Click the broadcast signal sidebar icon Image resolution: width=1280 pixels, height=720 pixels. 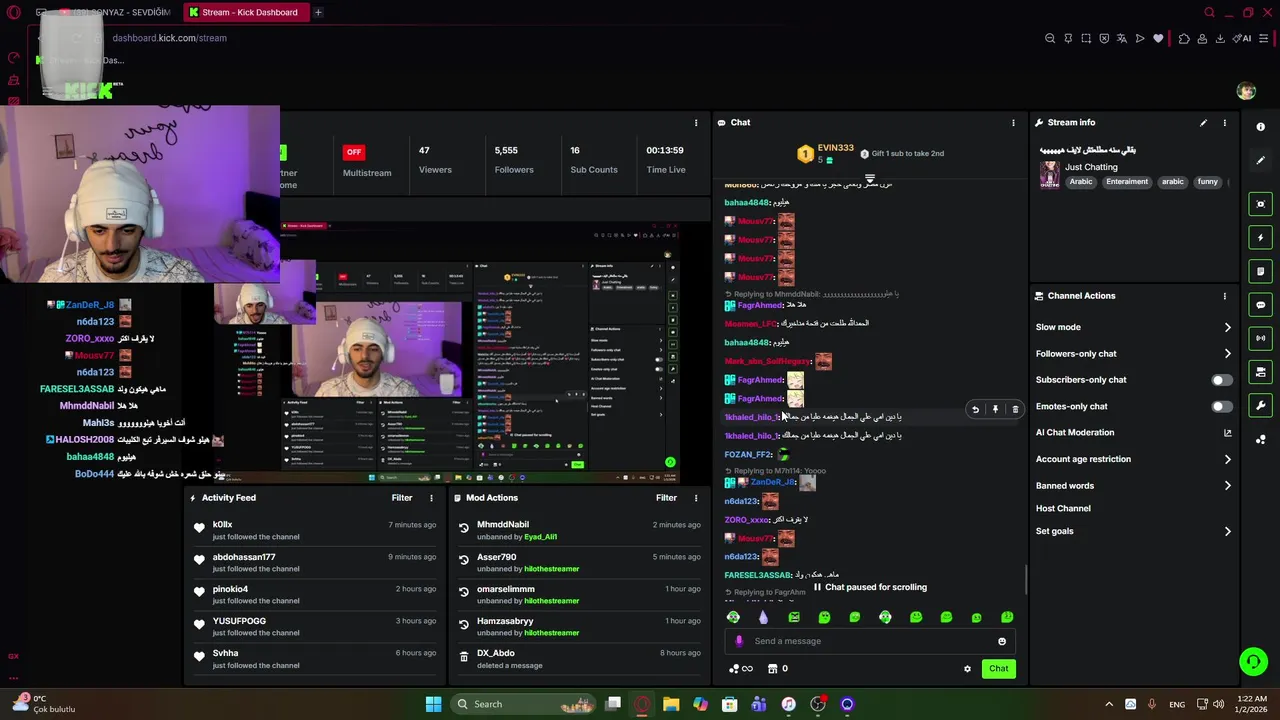coord(1260,338)
